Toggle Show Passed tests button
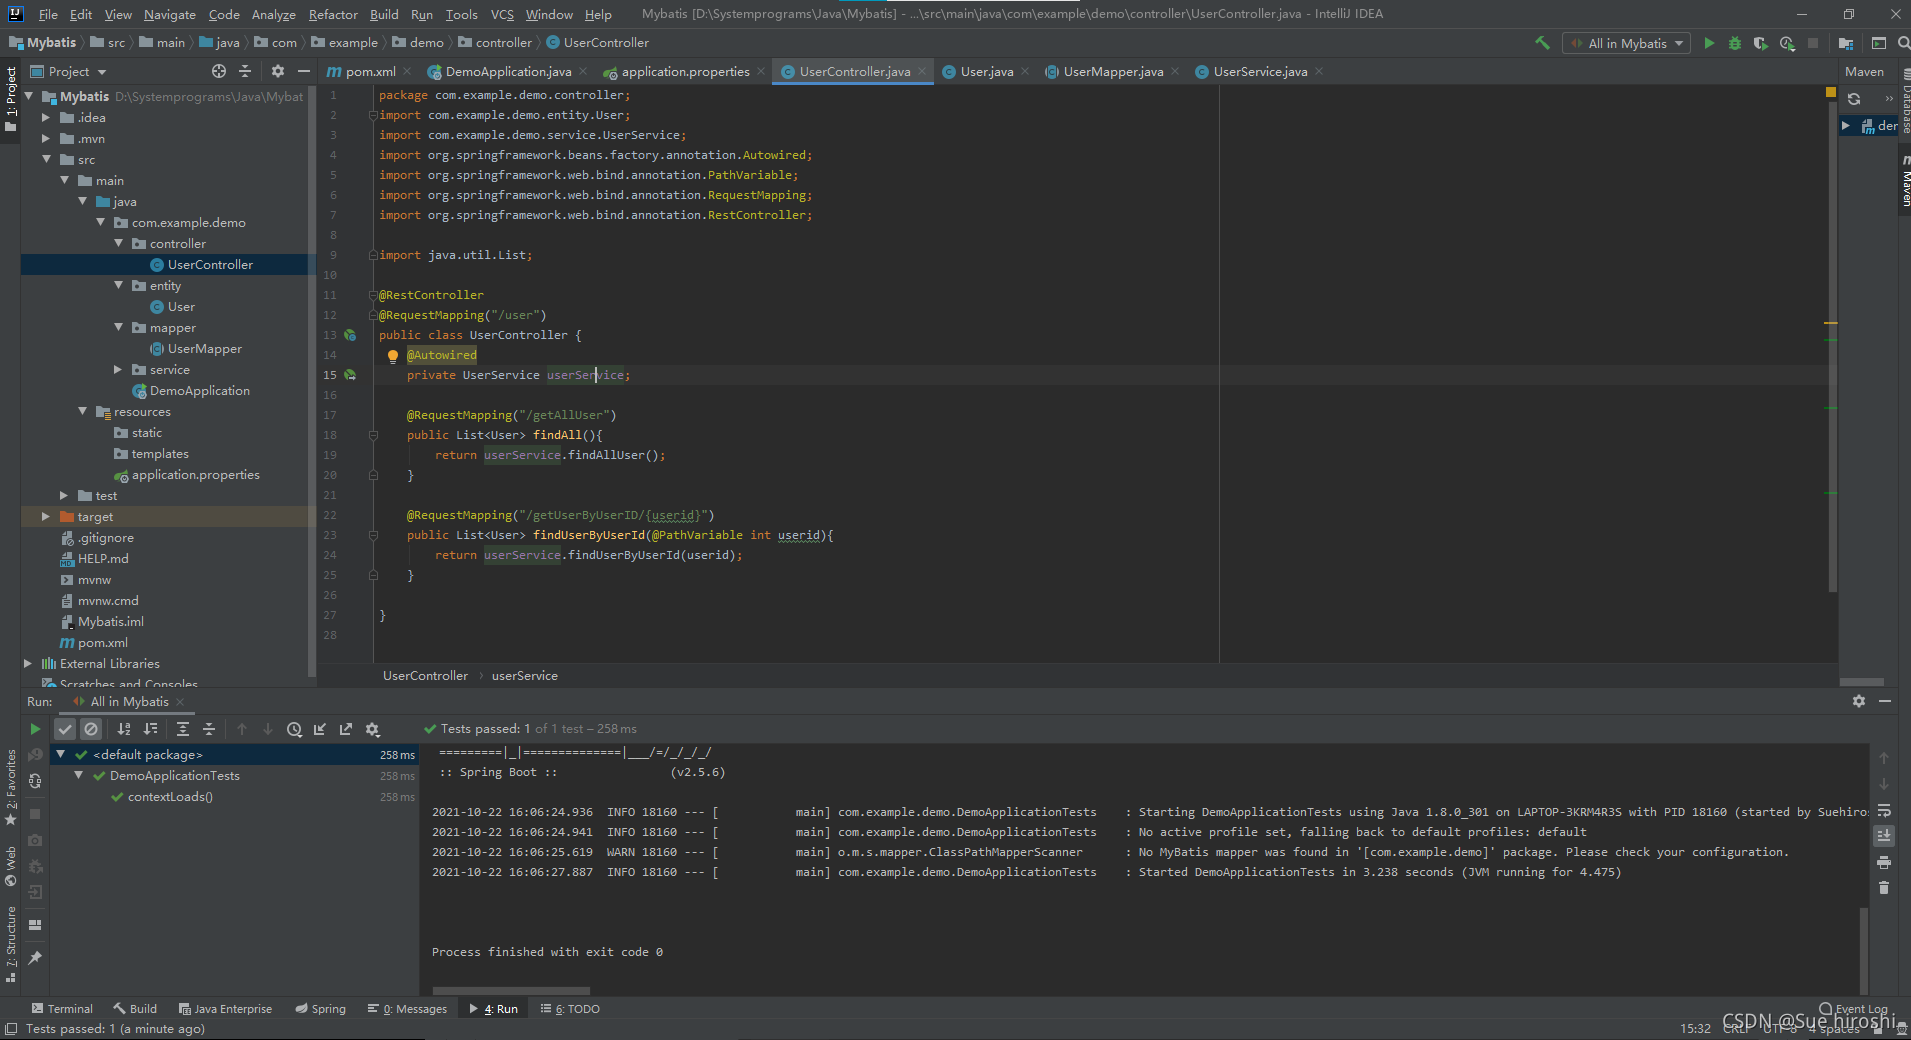 [x=65, y=729]
